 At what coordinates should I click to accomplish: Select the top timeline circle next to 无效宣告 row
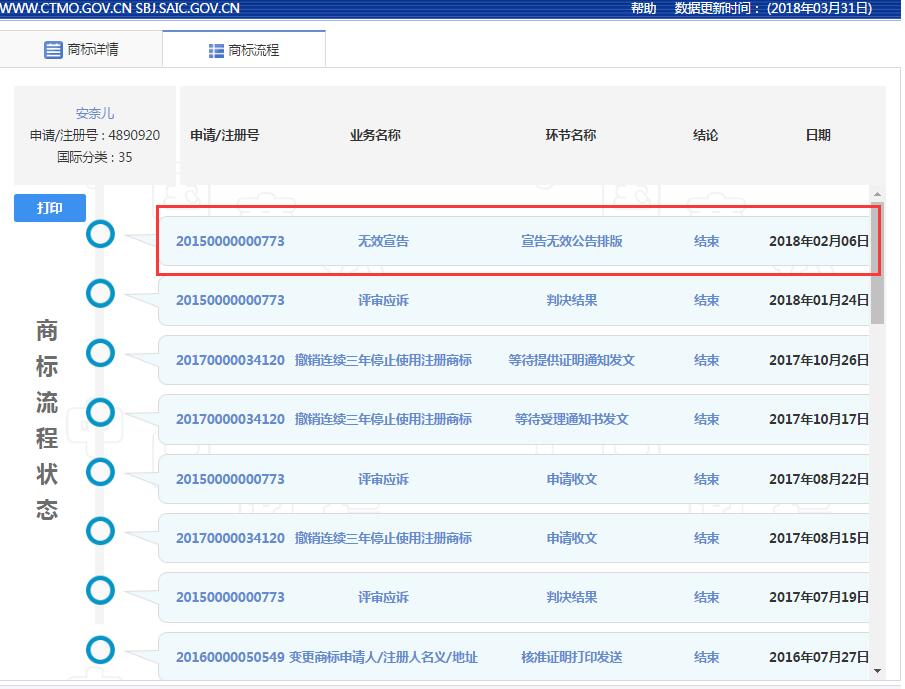tap(100, 234)
